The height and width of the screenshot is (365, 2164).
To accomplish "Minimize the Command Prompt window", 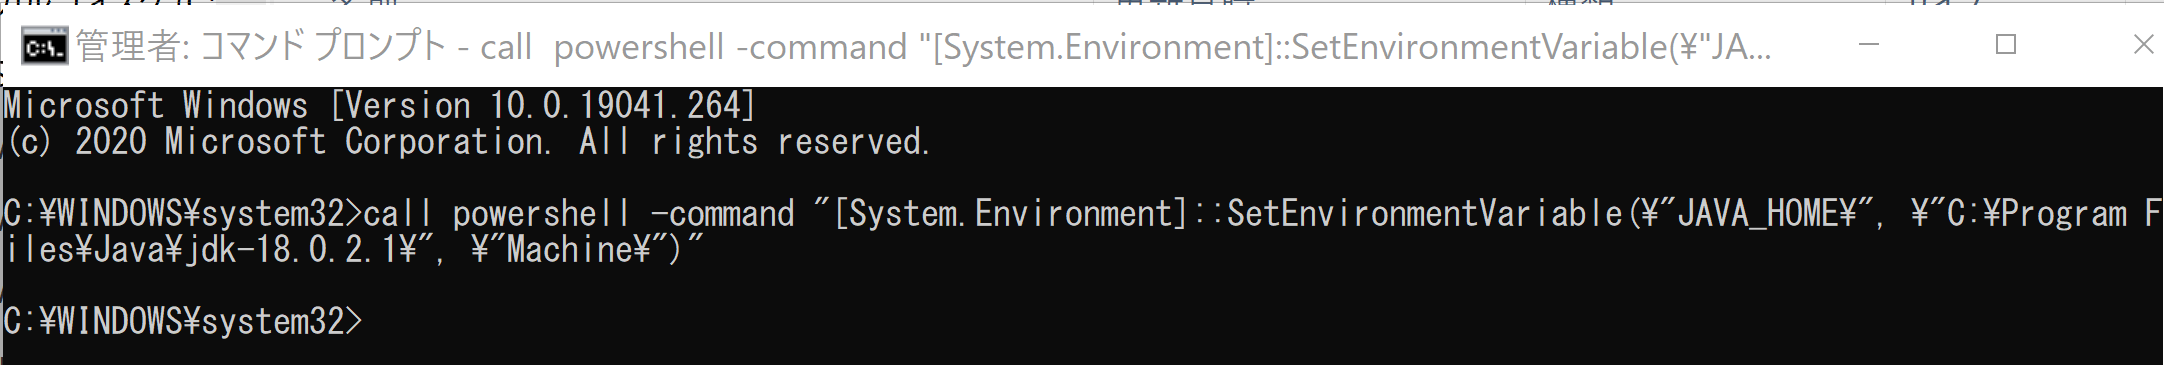I will click(1869, 45).
